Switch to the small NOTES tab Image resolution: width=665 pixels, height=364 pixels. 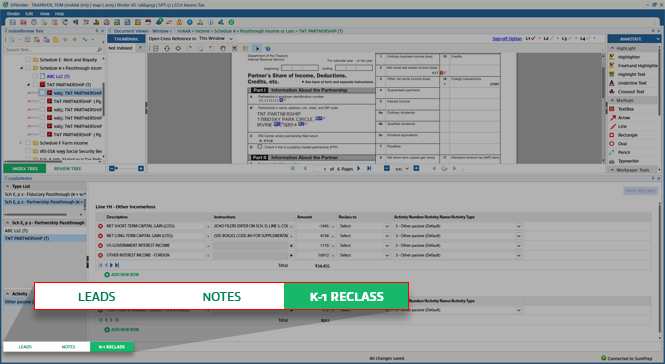68,347
